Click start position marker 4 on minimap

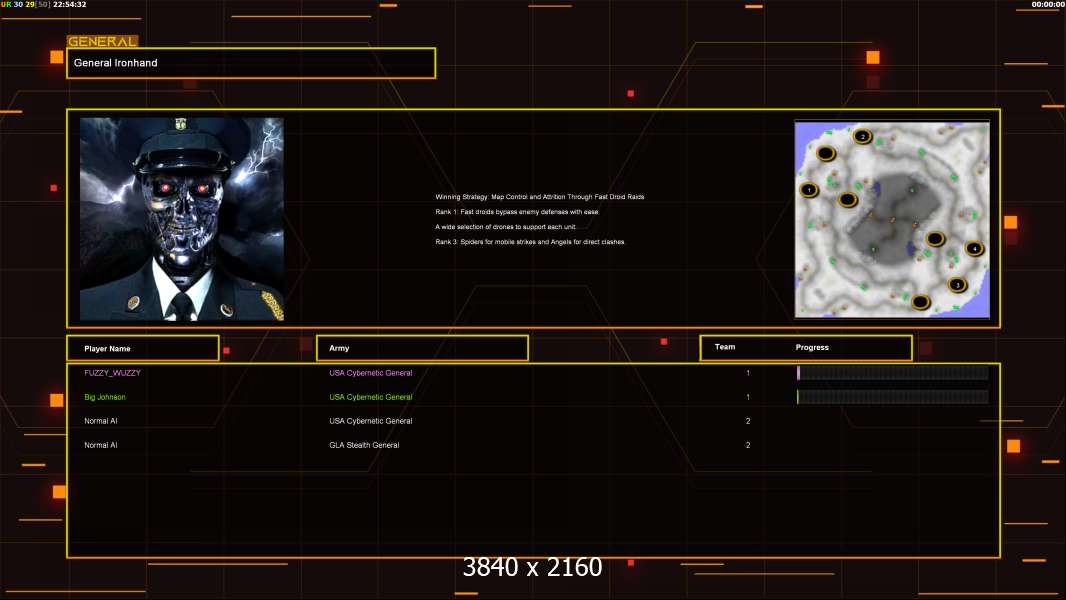(x=974, y=249)
